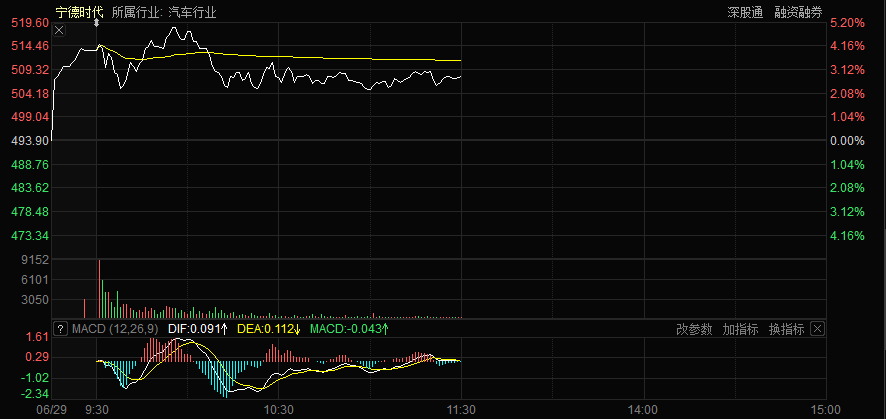Image resolution: width=886 pixels, height=419 pixels.
Task: Click price level 478.48 on left axis
Action: tap(29, 212)
